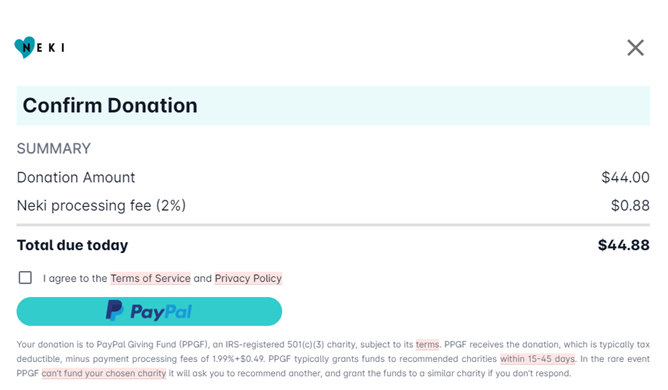Open the Terms of Service link
Screen dimensions: 668x390
[150, 278]
